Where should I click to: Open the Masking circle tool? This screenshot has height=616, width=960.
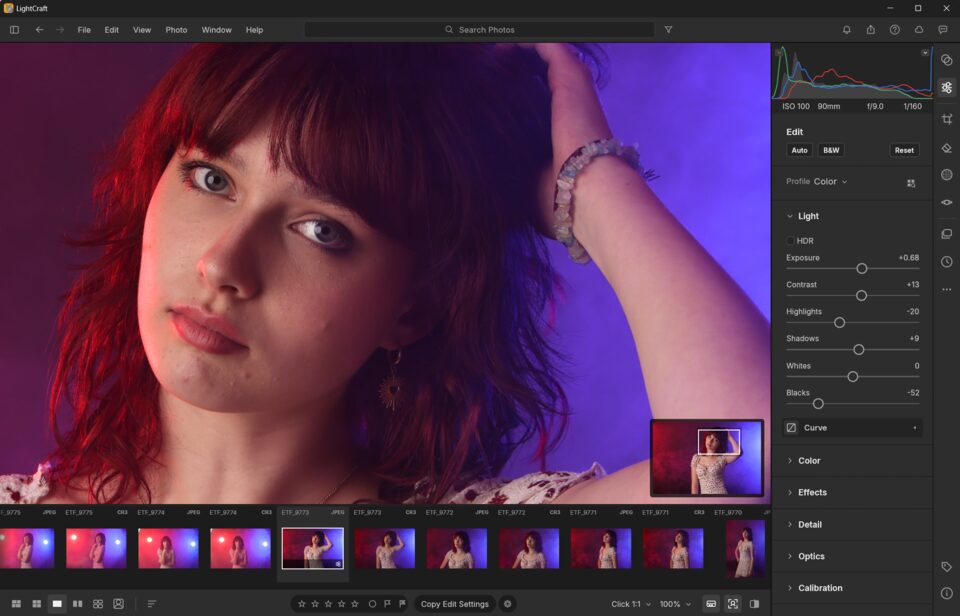click(x=947, y=175)
